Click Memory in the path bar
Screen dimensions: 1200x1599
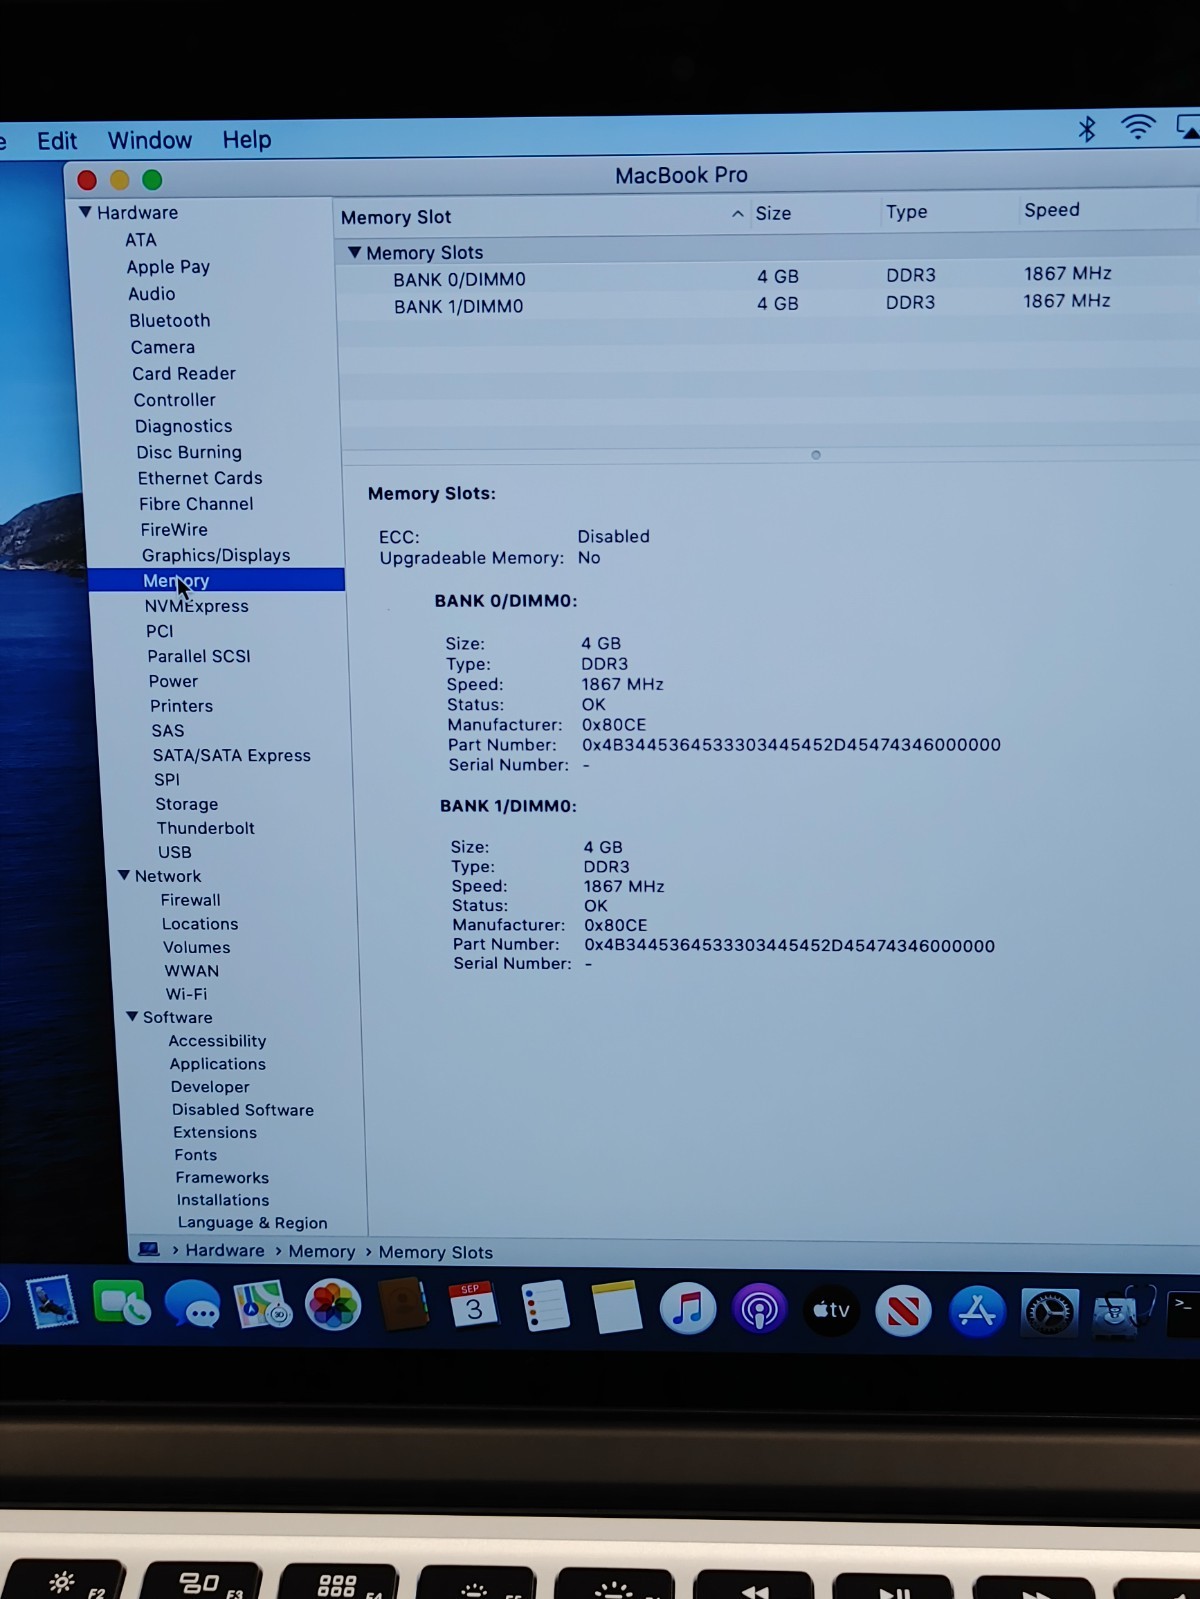click(321, 1251)
